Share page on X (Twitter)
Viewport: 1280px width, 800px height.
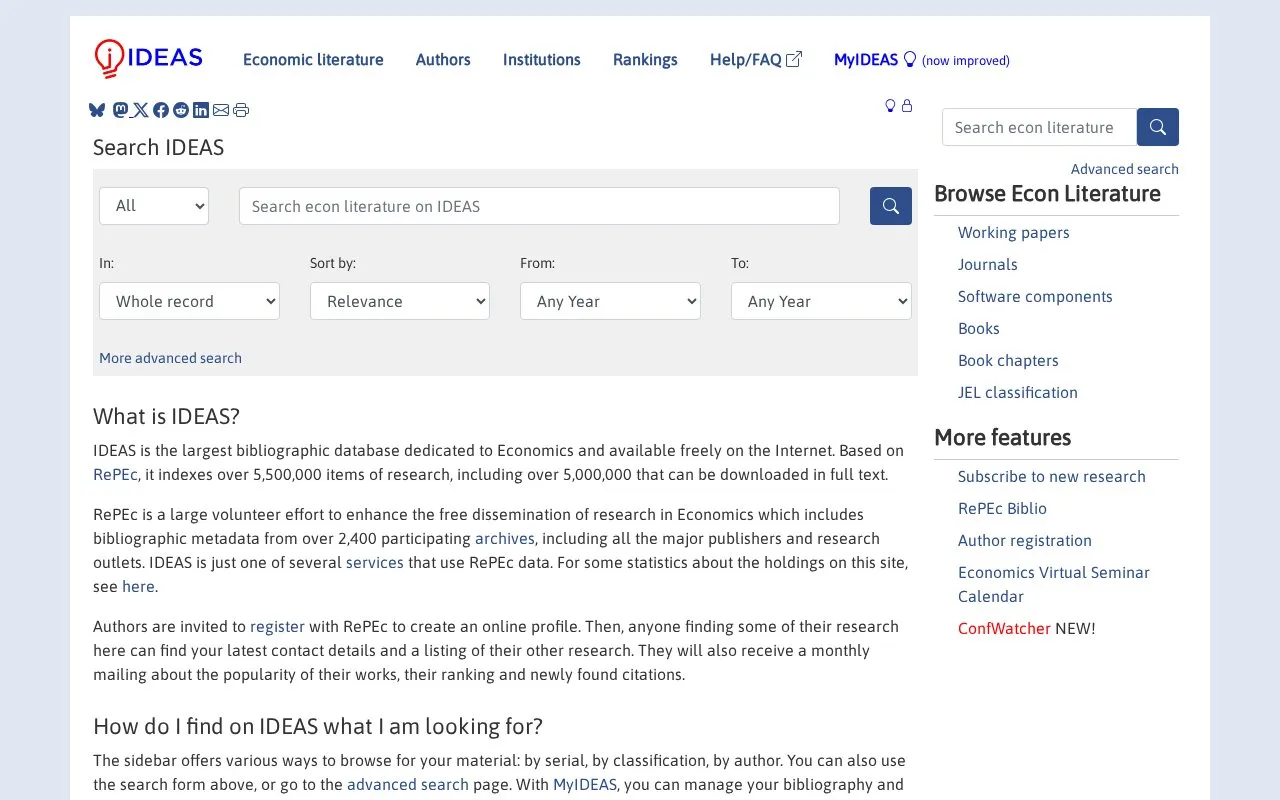click(140, 110)
